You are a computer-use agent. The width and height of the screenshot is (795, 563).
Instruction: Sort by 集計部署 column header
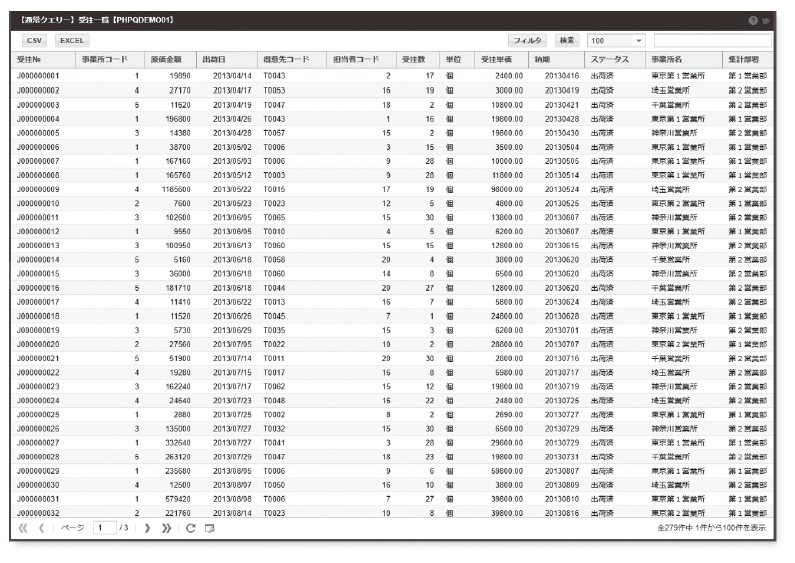(x=747, y=60)
